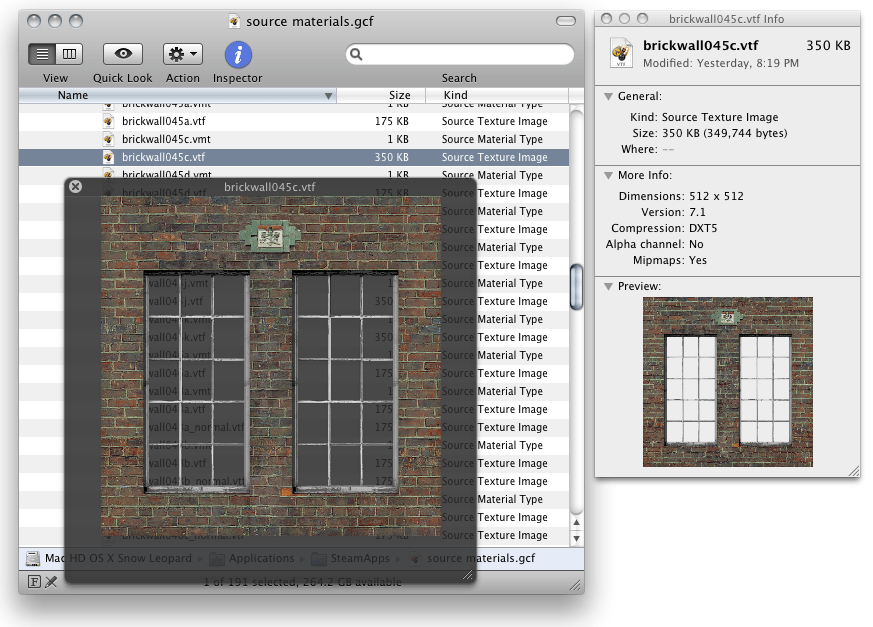Image resolution: width=873 pixels, height=627 pixels.
Task: Click the 350 KB (349,744 bytes) size value
Action: 724,133
